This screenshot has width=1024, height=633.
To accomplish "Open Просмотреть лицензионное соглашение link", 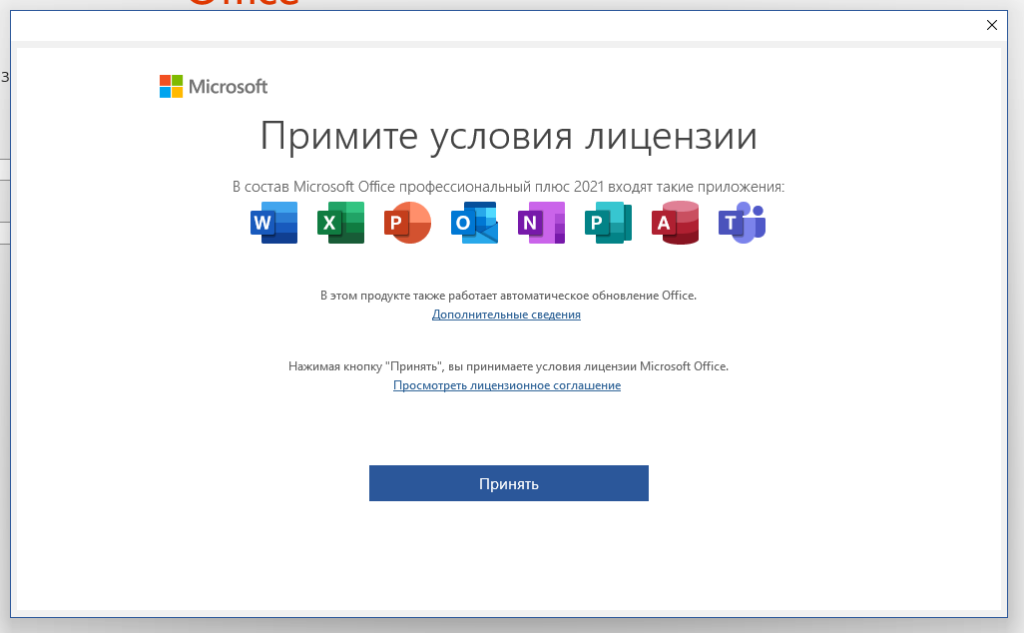I will pos(507,385).
